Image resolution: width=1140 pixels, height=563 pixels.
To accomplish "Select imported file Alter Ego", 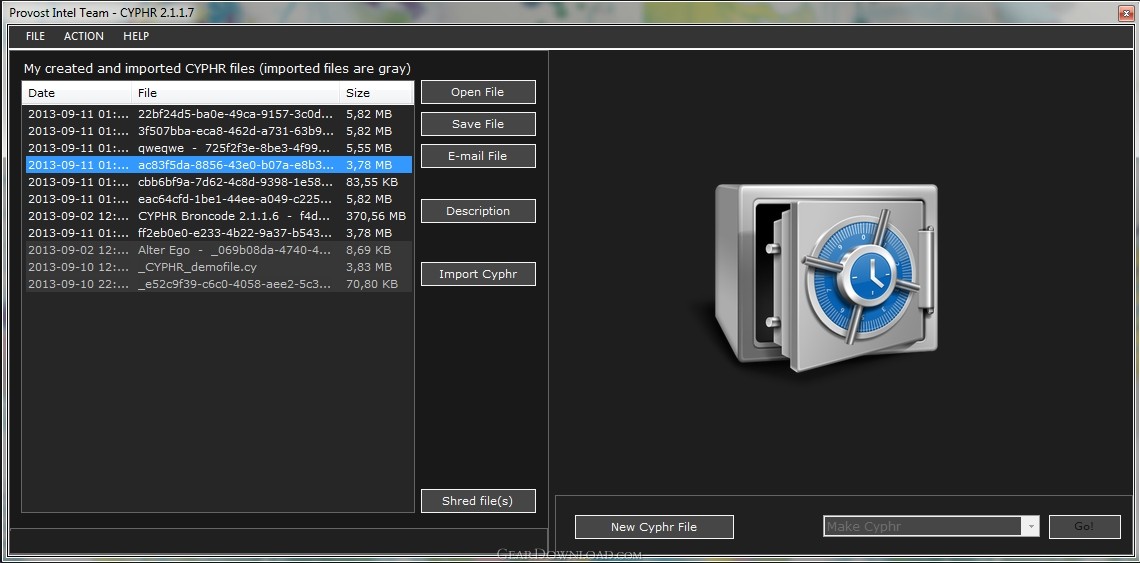I will (x=219, y=250).
